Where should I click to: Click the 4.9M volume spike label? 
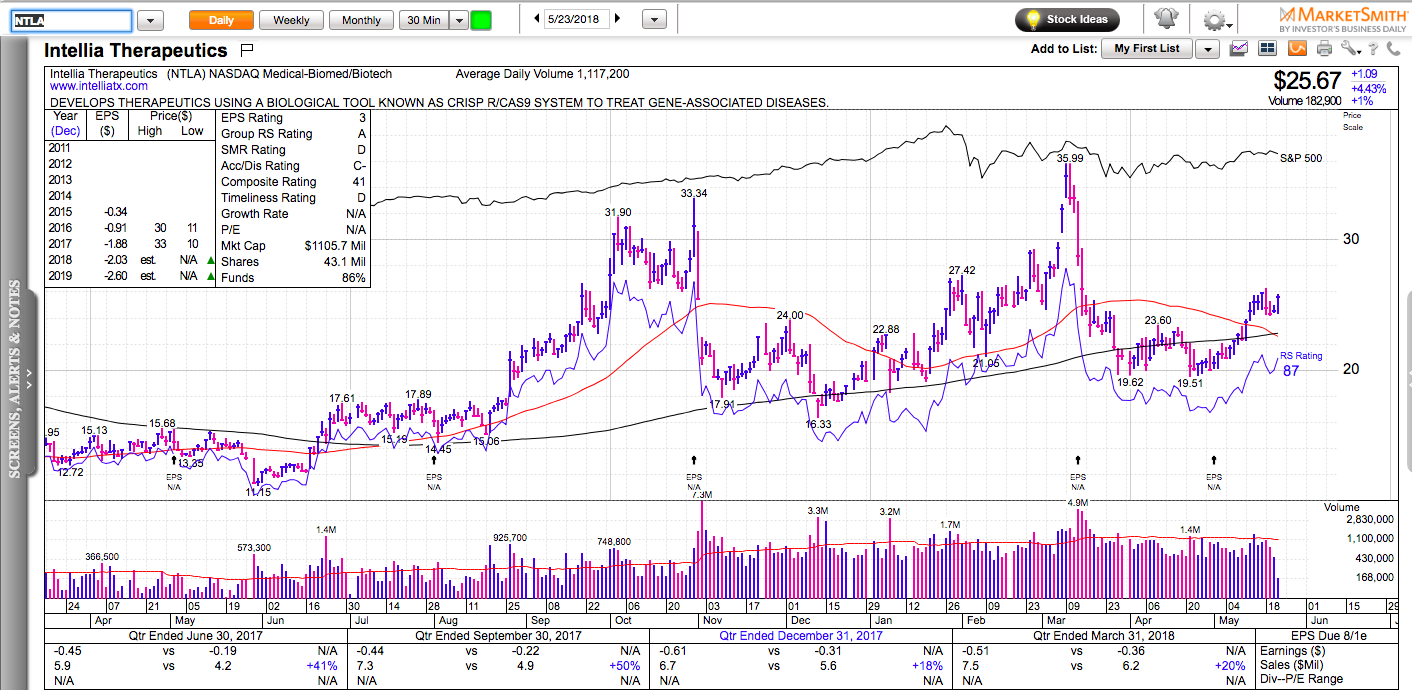pyautogui.click(x=1078, y=503)
